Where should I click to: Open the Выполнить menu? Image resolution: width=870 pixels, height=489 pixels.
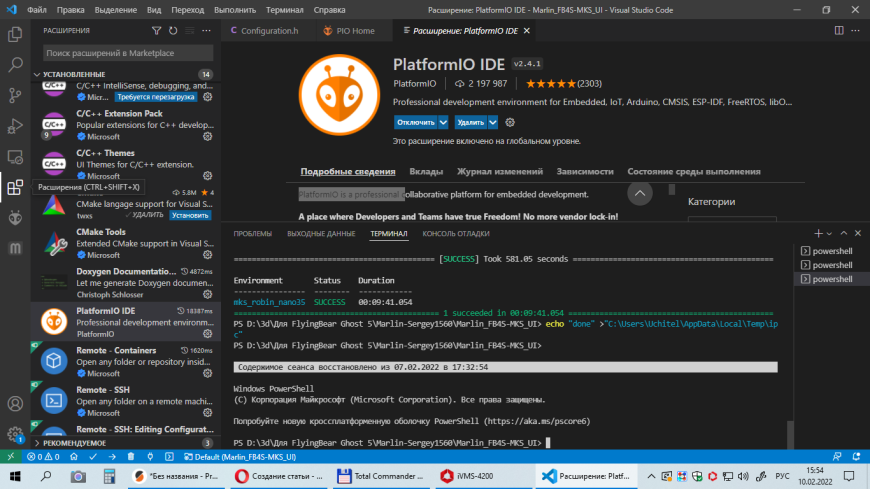coord(235,10)
